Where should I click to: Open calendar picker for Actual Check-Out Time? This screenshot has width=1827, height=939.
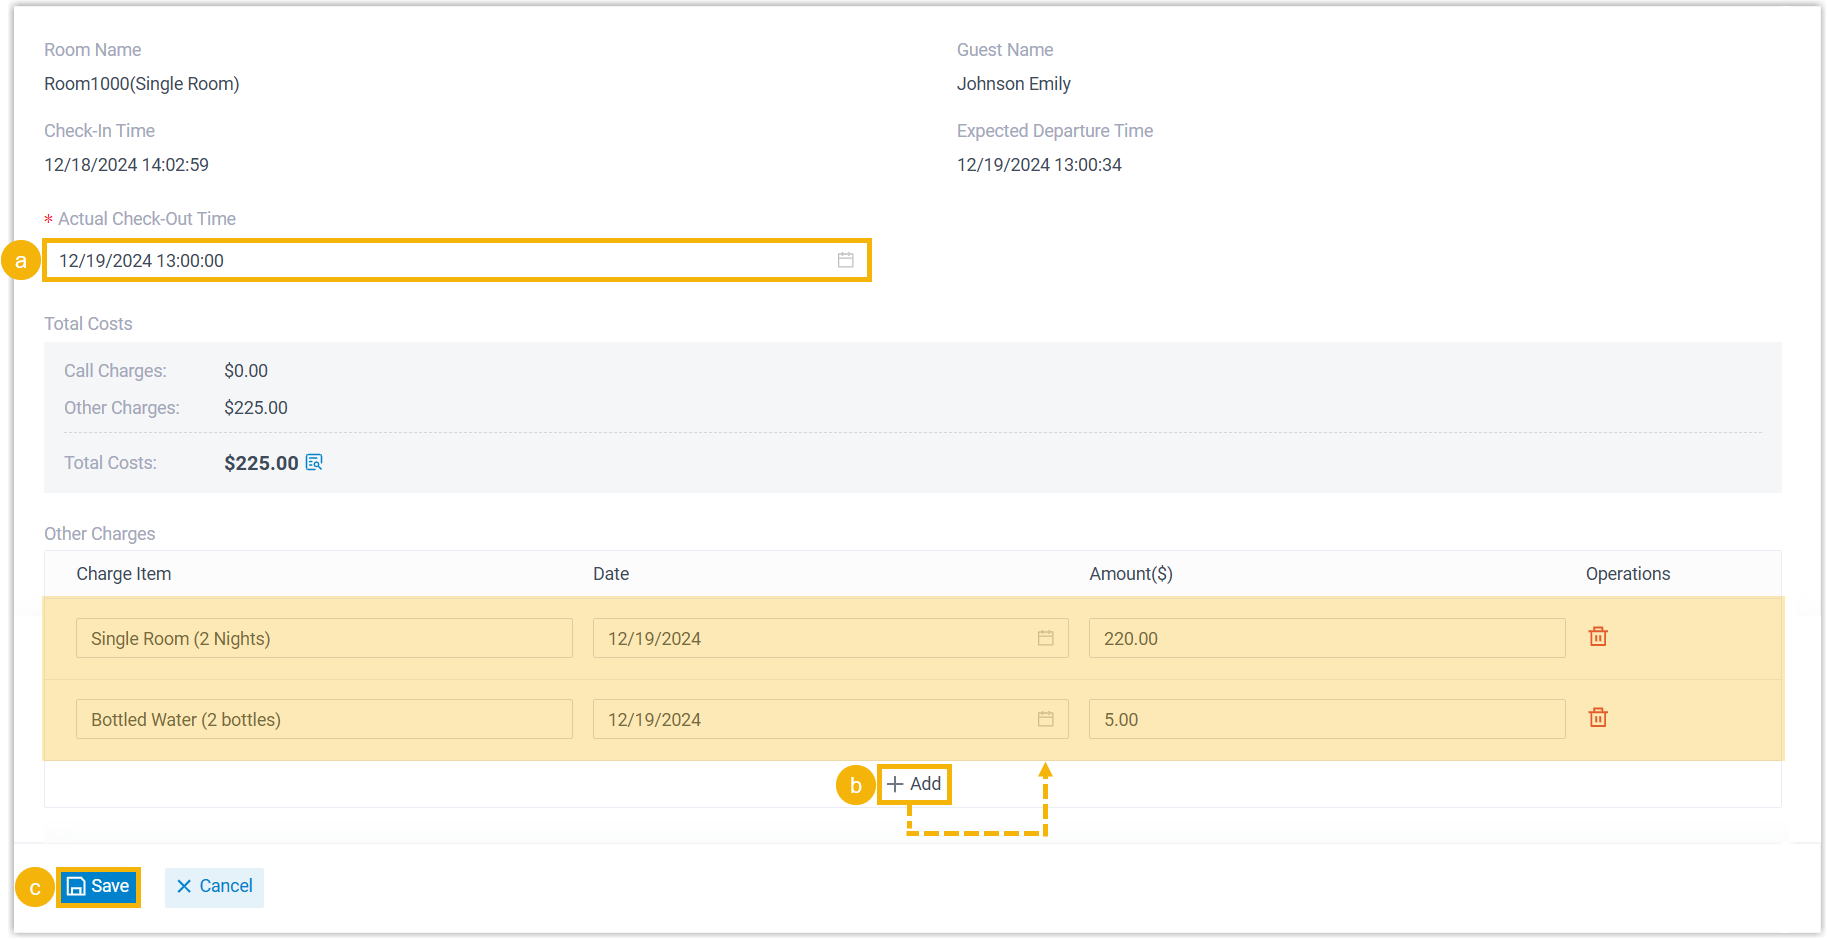pos(845,260)
